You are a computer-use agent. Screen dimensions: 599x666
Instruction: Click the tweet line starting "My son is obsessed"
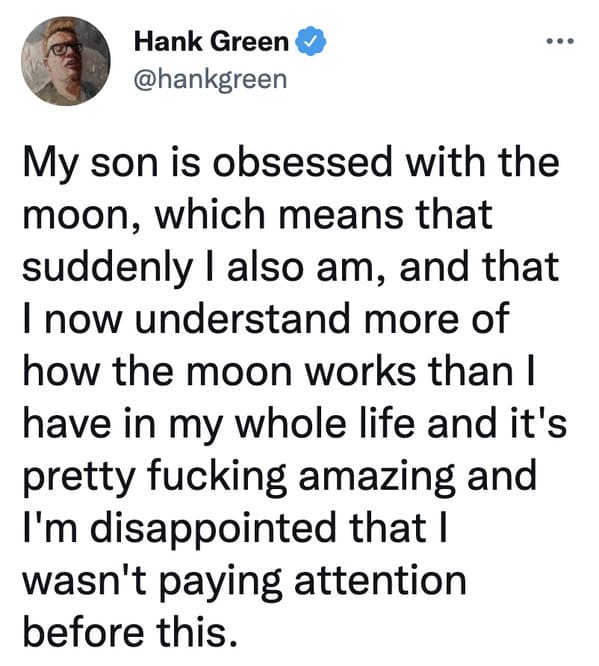point(291,165)
